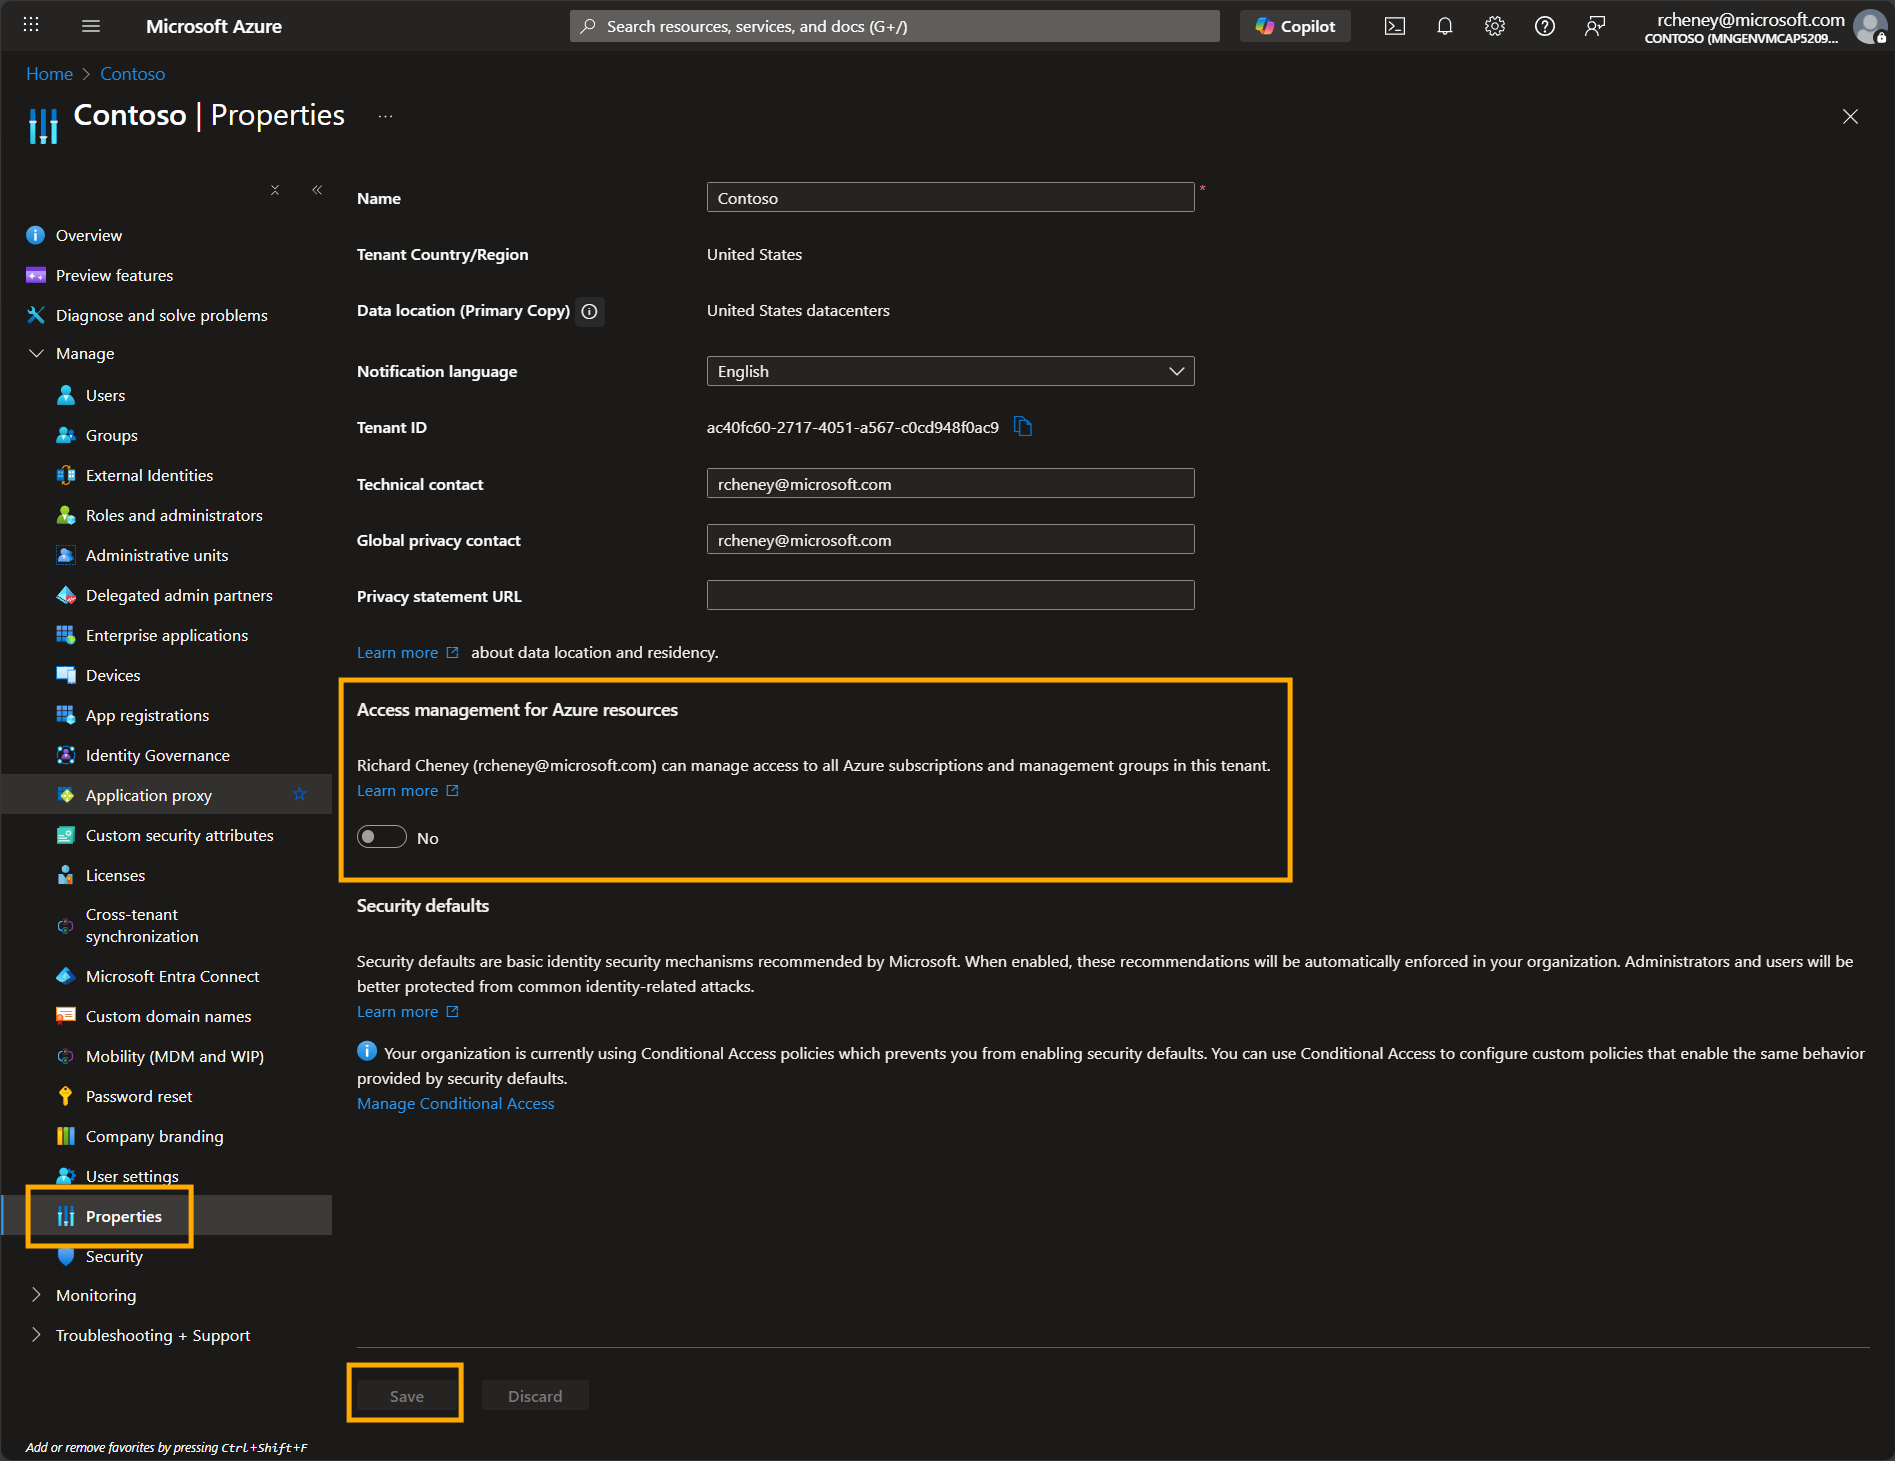Click the resources search box
1895x1461 pixels.
(x=893, y=26)
